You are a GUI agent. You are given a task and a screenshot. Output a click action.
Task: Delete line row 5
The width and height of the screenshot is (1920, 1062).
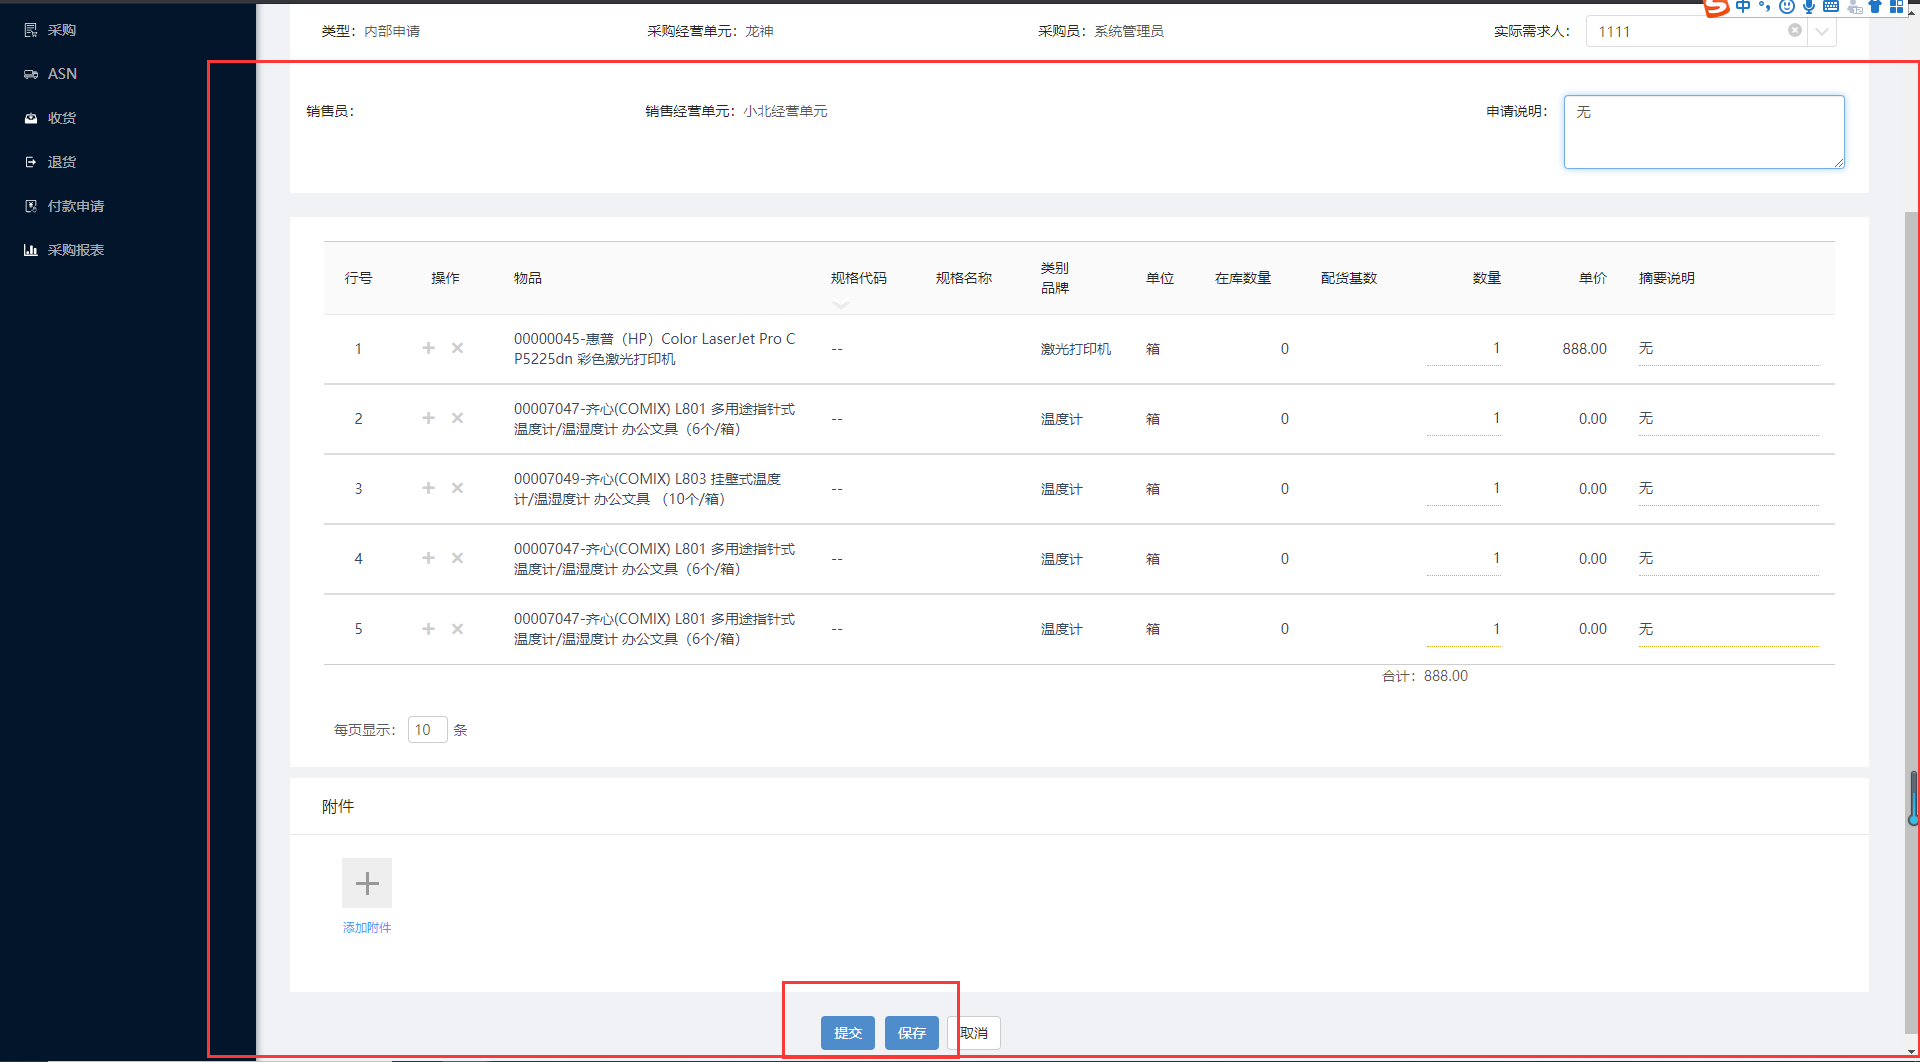(457, 629)
